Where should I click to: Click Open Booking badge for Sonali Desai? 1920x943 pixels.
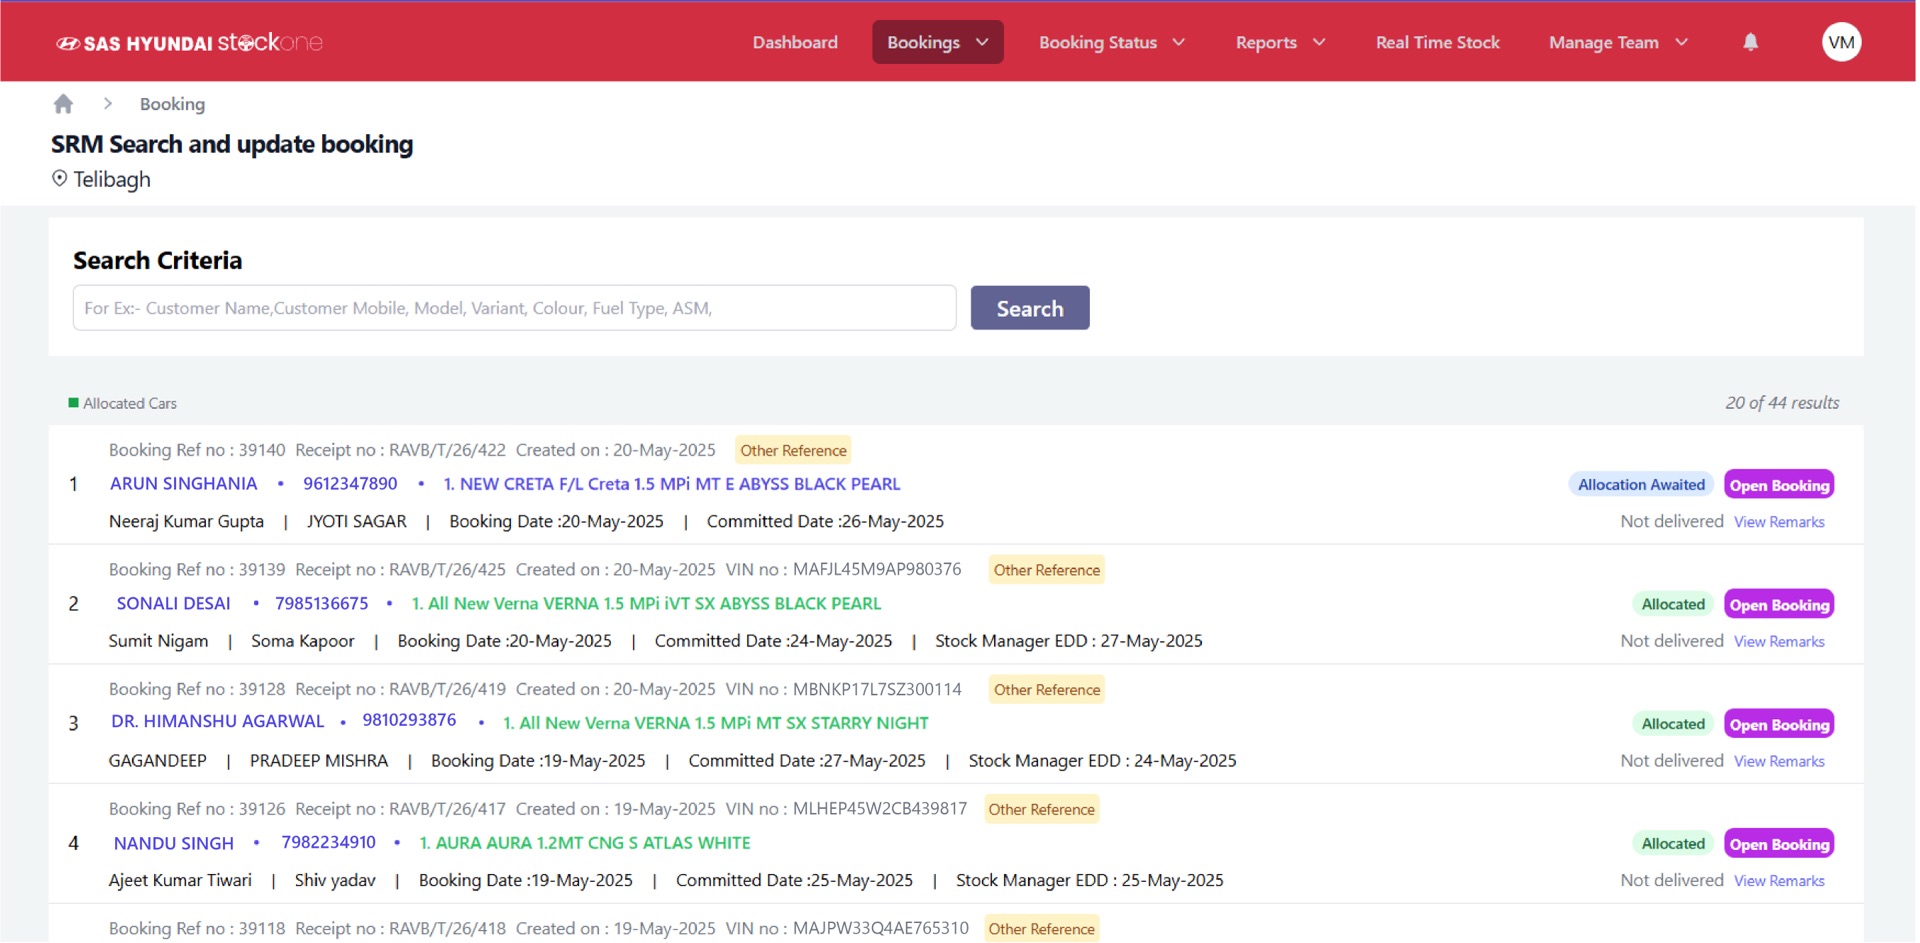(x=1779, y=604)
